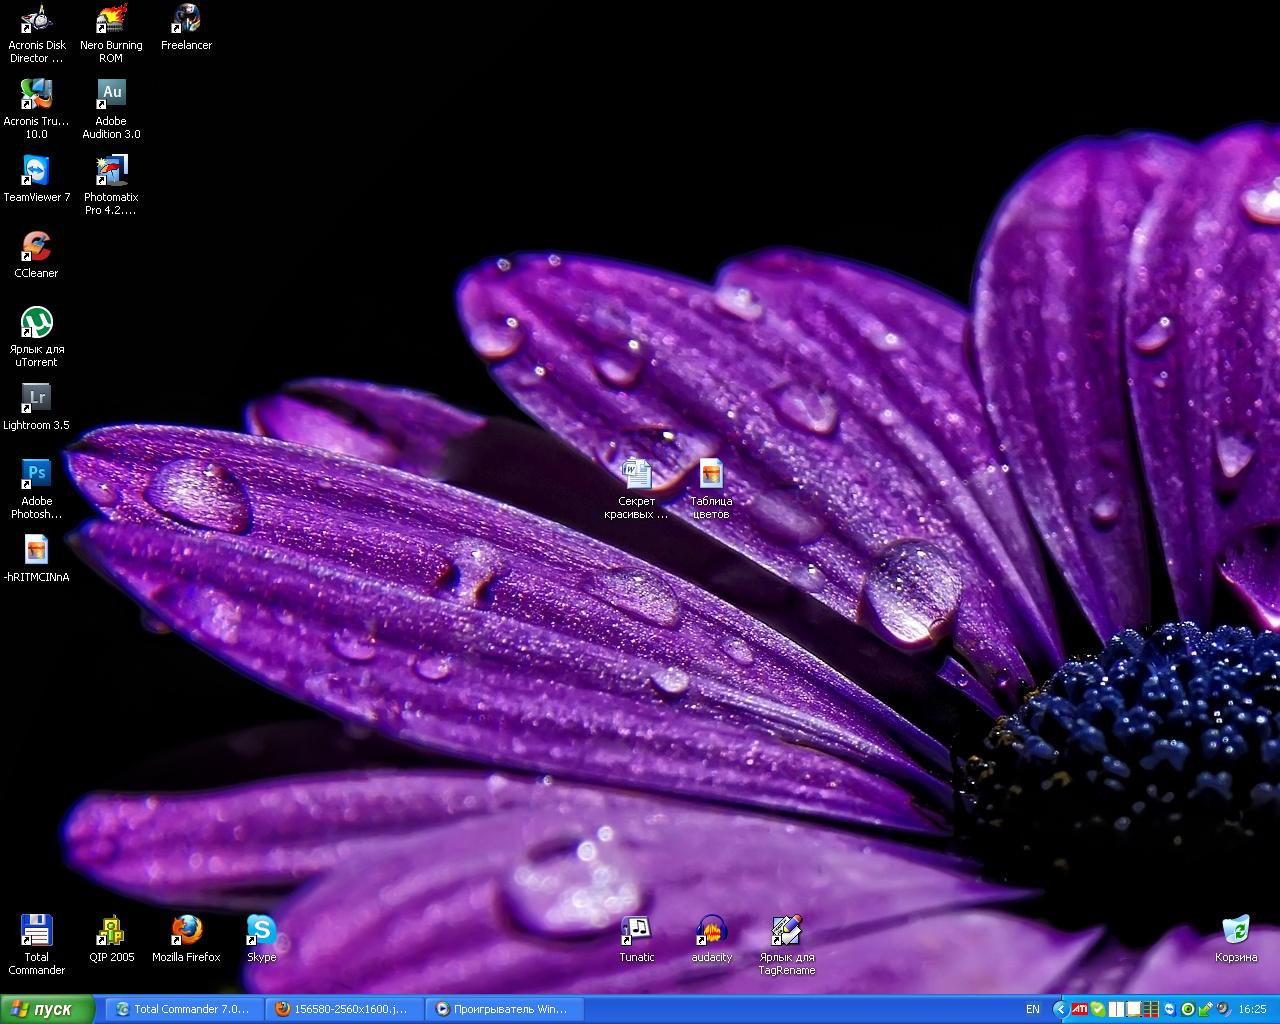Click the 16:25 system clock
Screen dimensions: 1280x1024
tap(1252, 1009)
